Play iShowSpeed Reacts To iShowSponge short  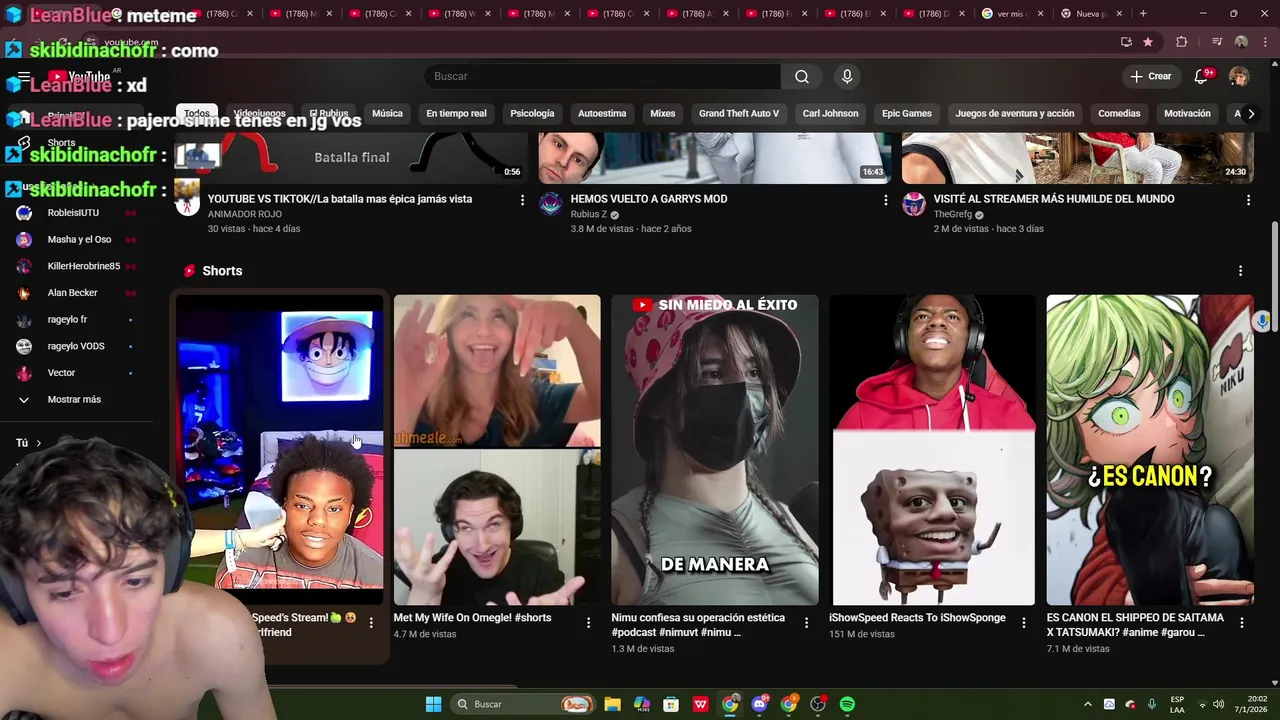point(932,450)
